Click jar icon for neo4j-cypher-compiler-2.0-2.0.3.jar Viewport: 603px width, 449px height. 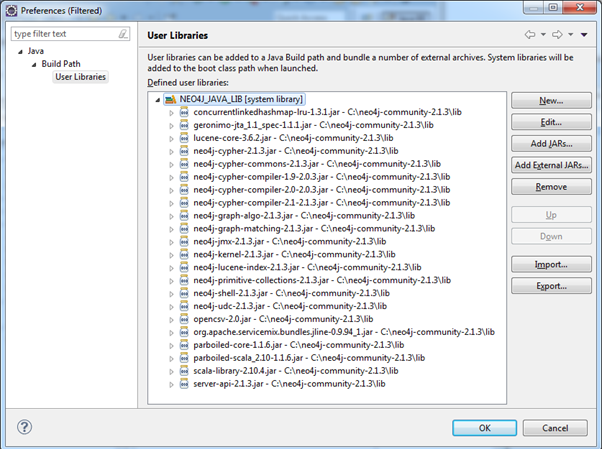click(x=184, y=190)
